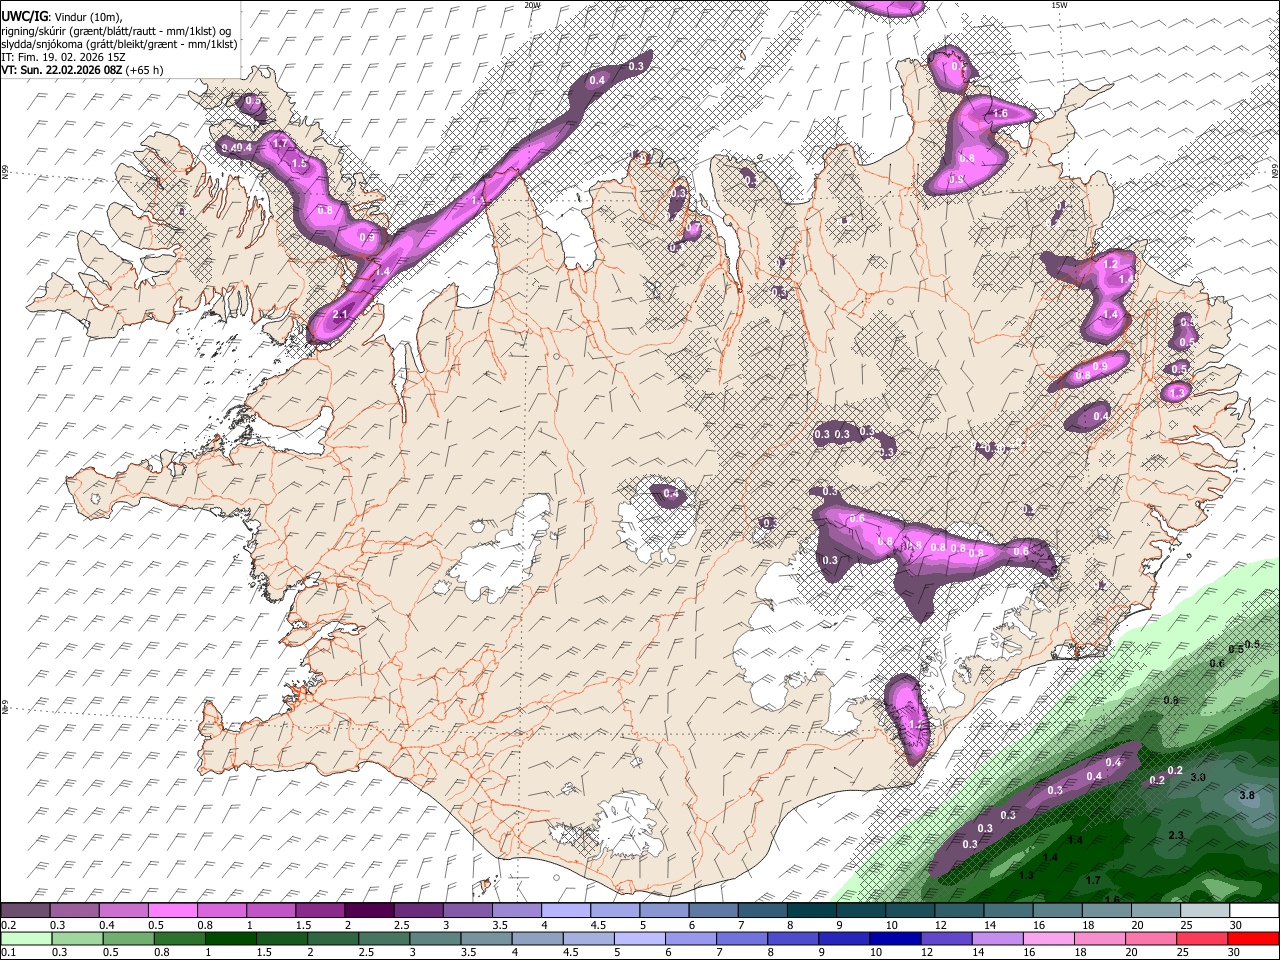Screen dimensions: 1280x960
Task: Click the 0.2 swatch in the upper snow legend
Action: click(26, 911)
